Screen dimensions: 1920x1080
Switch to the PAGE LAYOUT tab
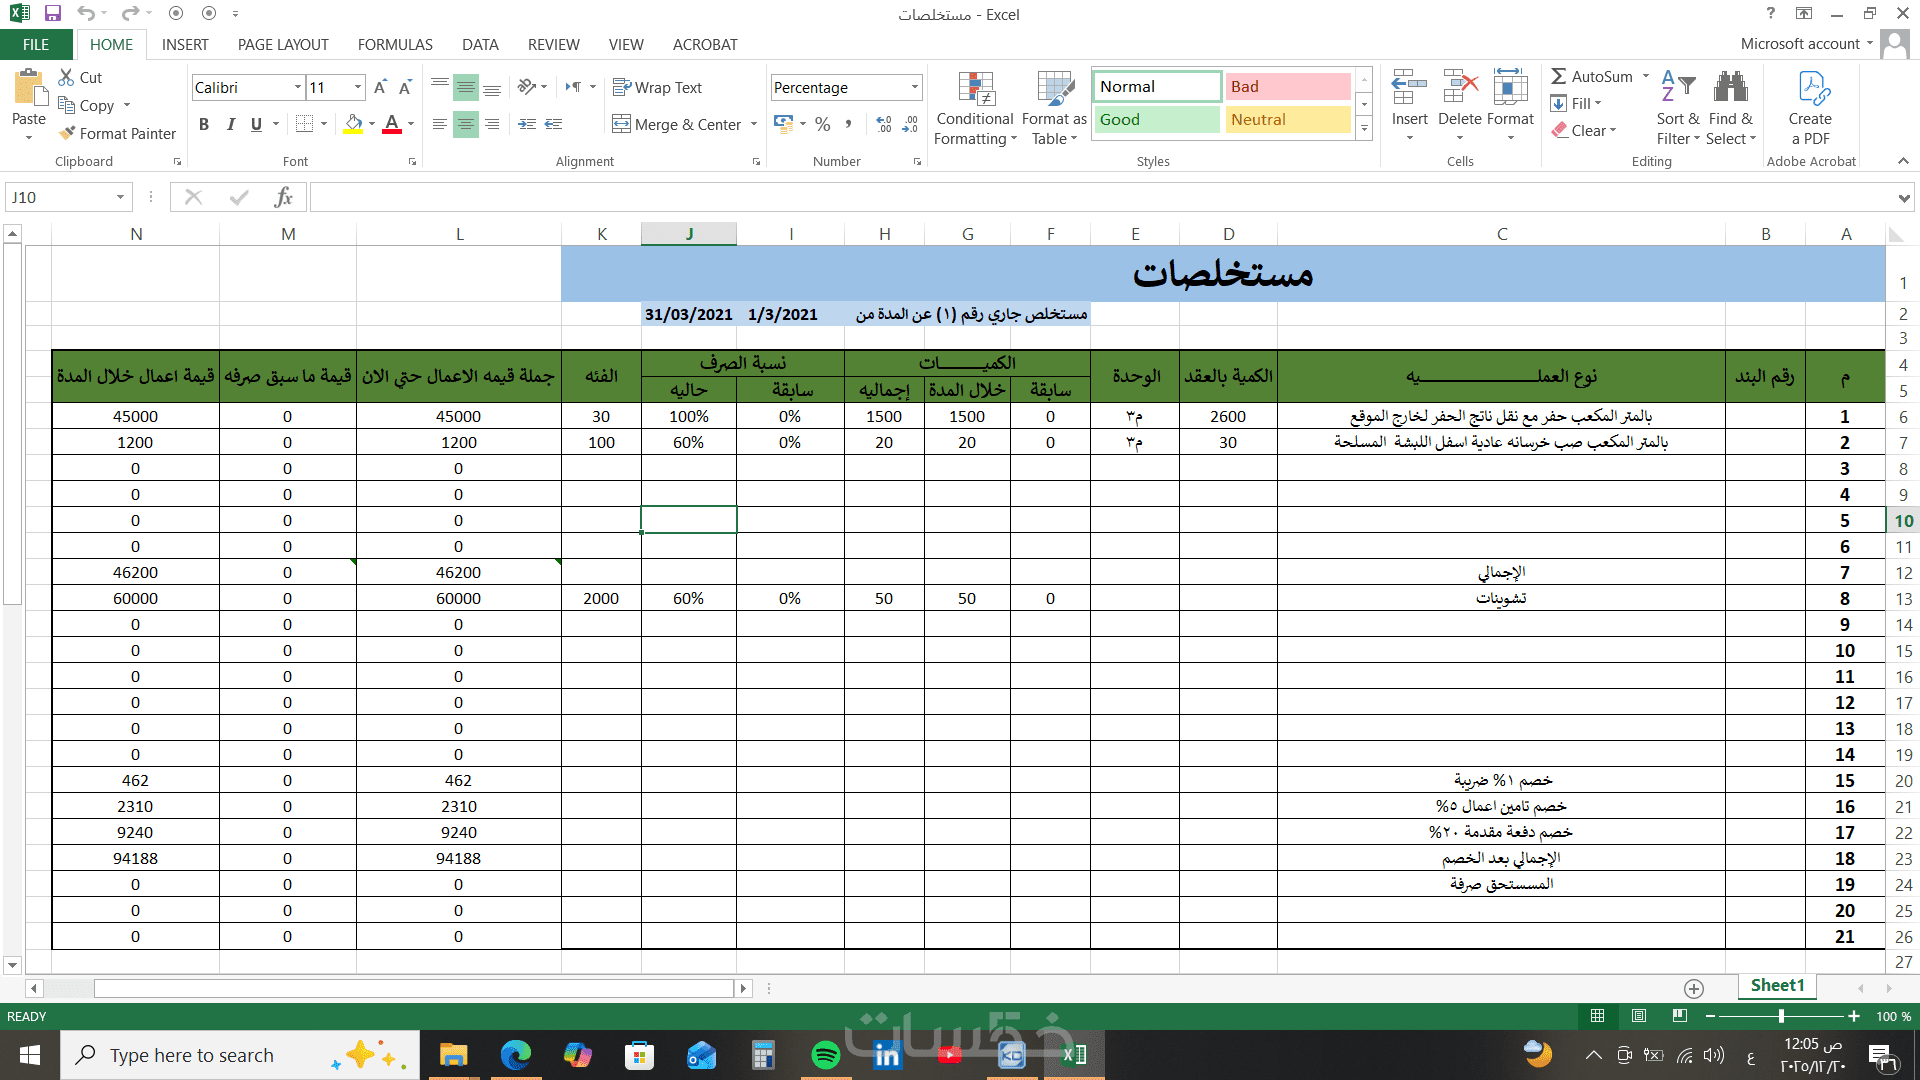pos(283,44)
